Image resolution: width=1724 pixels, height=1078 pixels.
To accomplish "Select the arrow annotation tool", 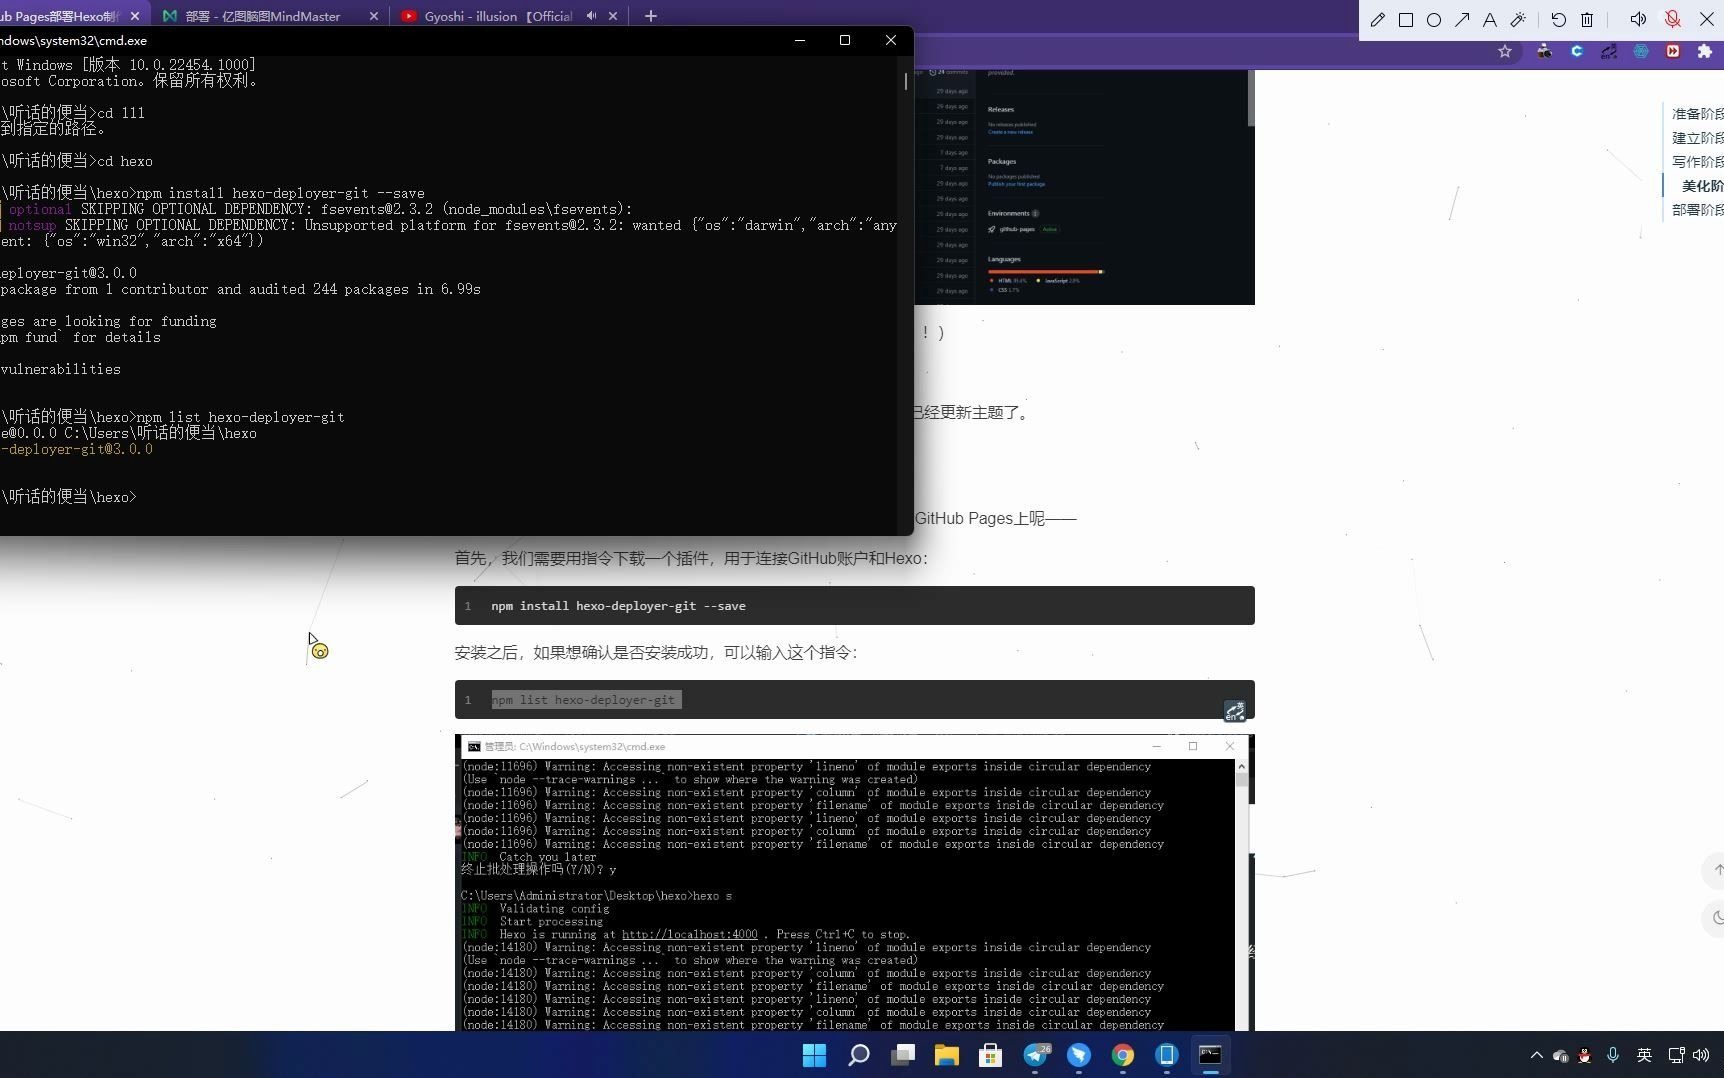I will [1462, 20].
